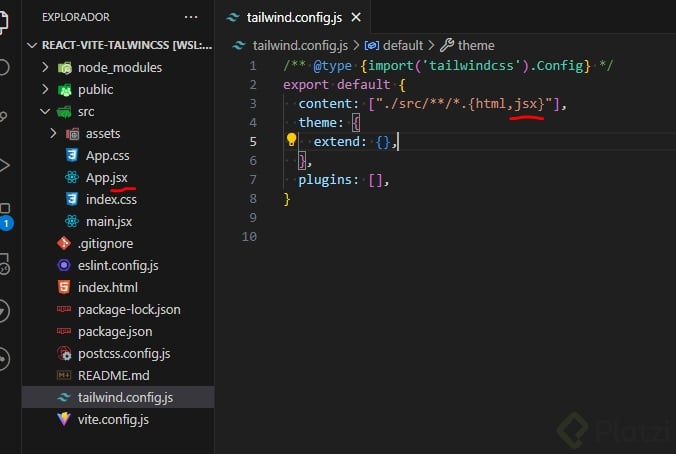Open package-lock.json in the explorer
Image resolution: width=676 pixels, height=454 pixels.
tap(129, 310)
